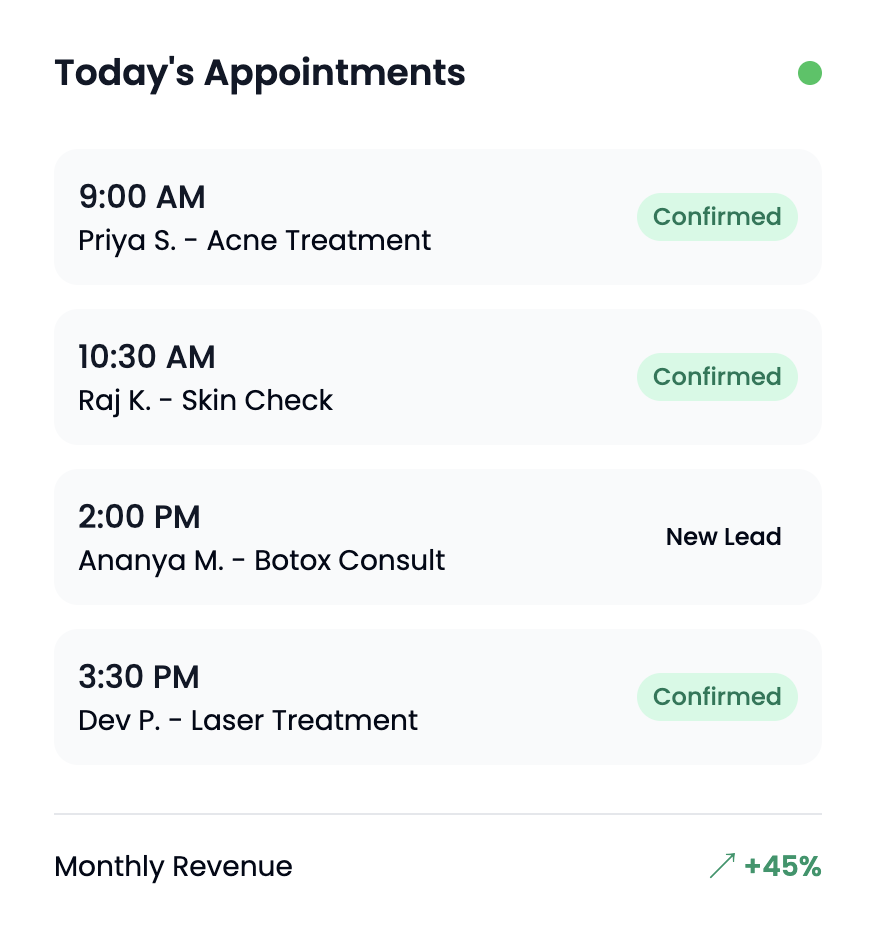Click the Monthly Revenue label
Image resolution: width=872 pixels, height=940 pixels.
(x=173, y=866)
